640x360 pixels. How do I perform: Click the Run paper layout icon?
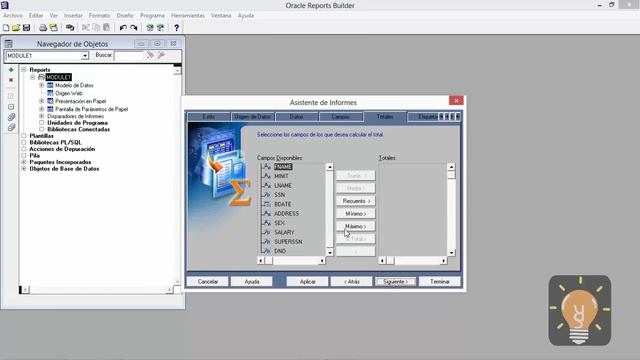click(x=150, y=28)
